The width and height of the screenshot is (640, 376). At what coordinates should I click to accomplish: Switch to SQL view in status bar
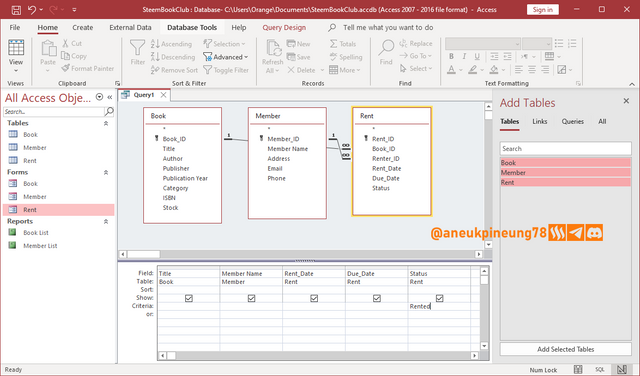point(600,369)
